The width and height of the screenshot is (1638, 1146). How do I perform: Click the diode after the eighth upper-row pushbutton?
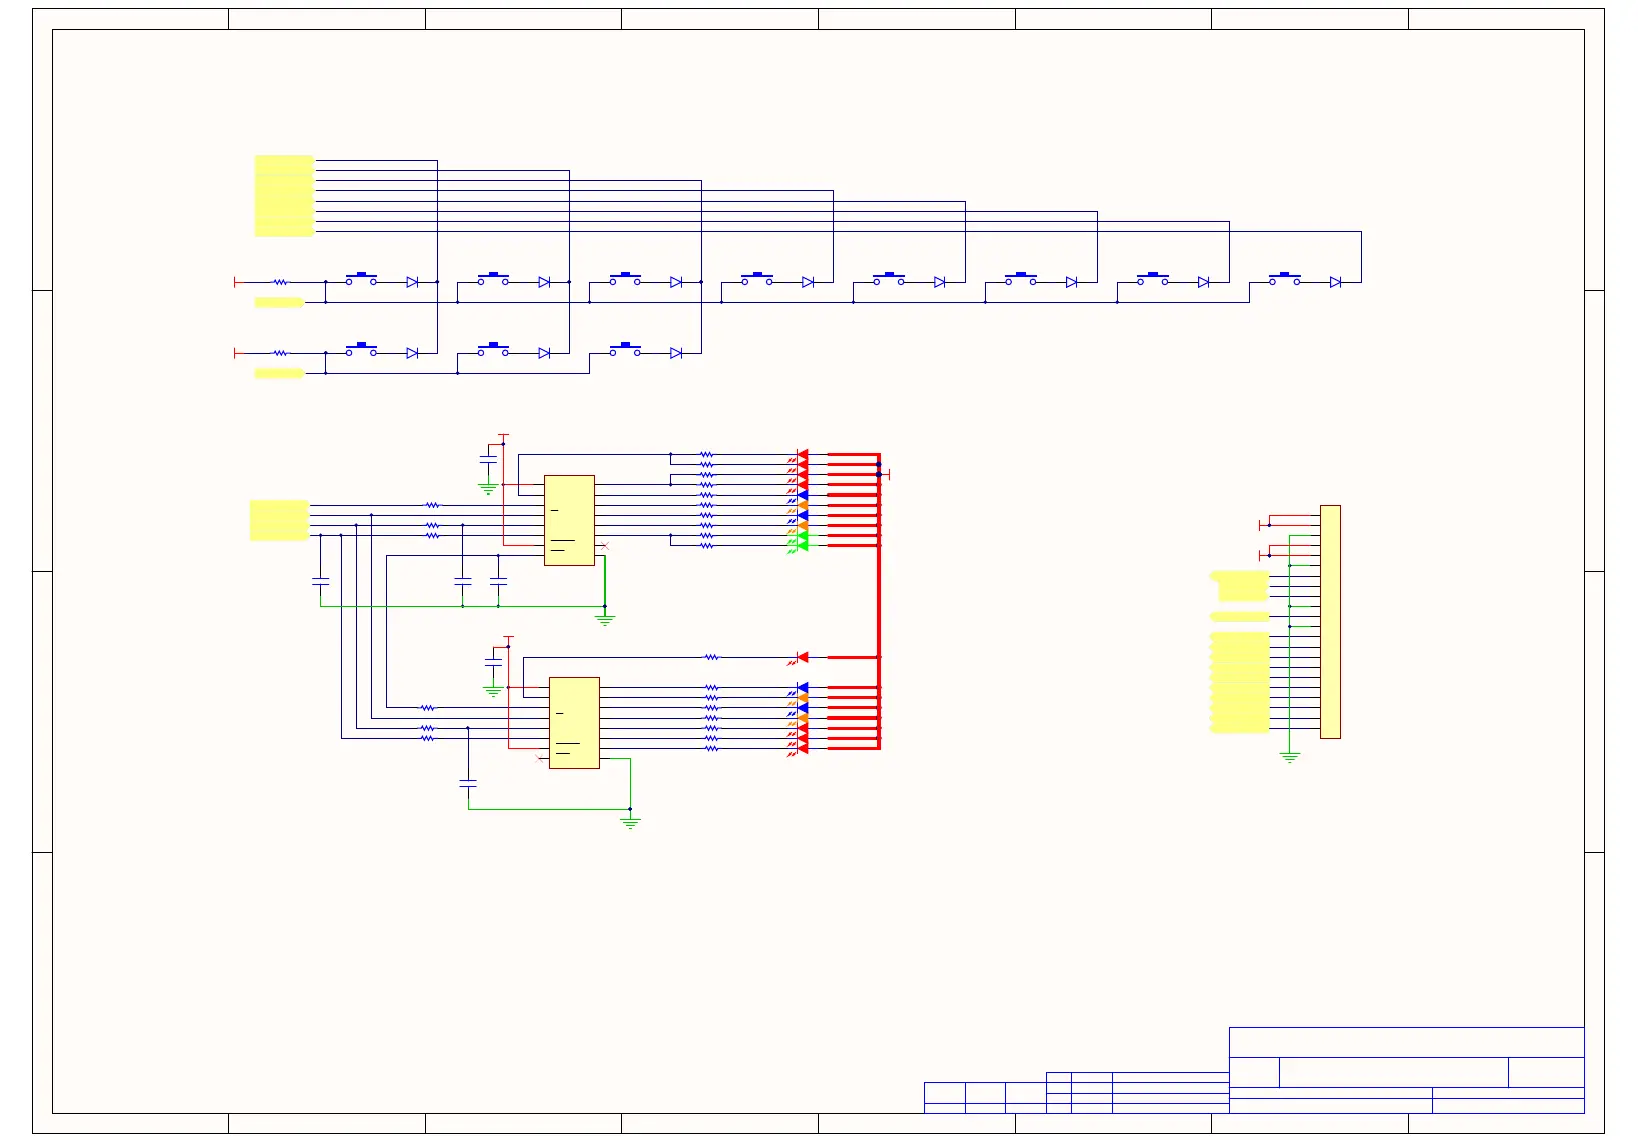click(1335, 282)
